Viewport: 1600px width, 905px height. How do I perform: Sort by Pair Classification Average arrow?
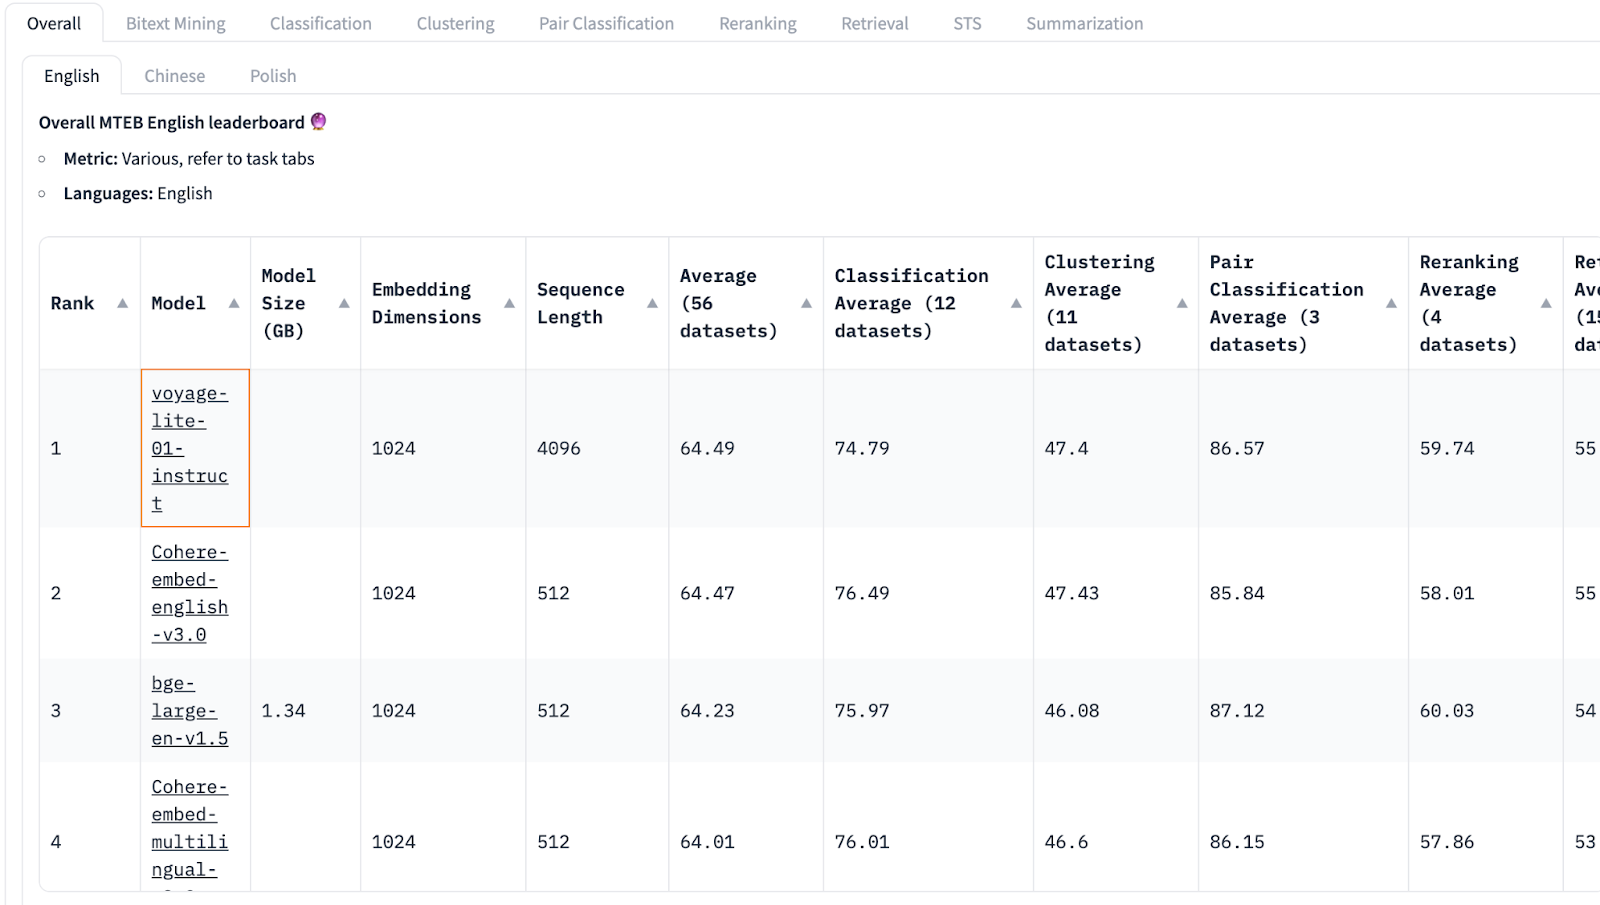[1391, 303]
